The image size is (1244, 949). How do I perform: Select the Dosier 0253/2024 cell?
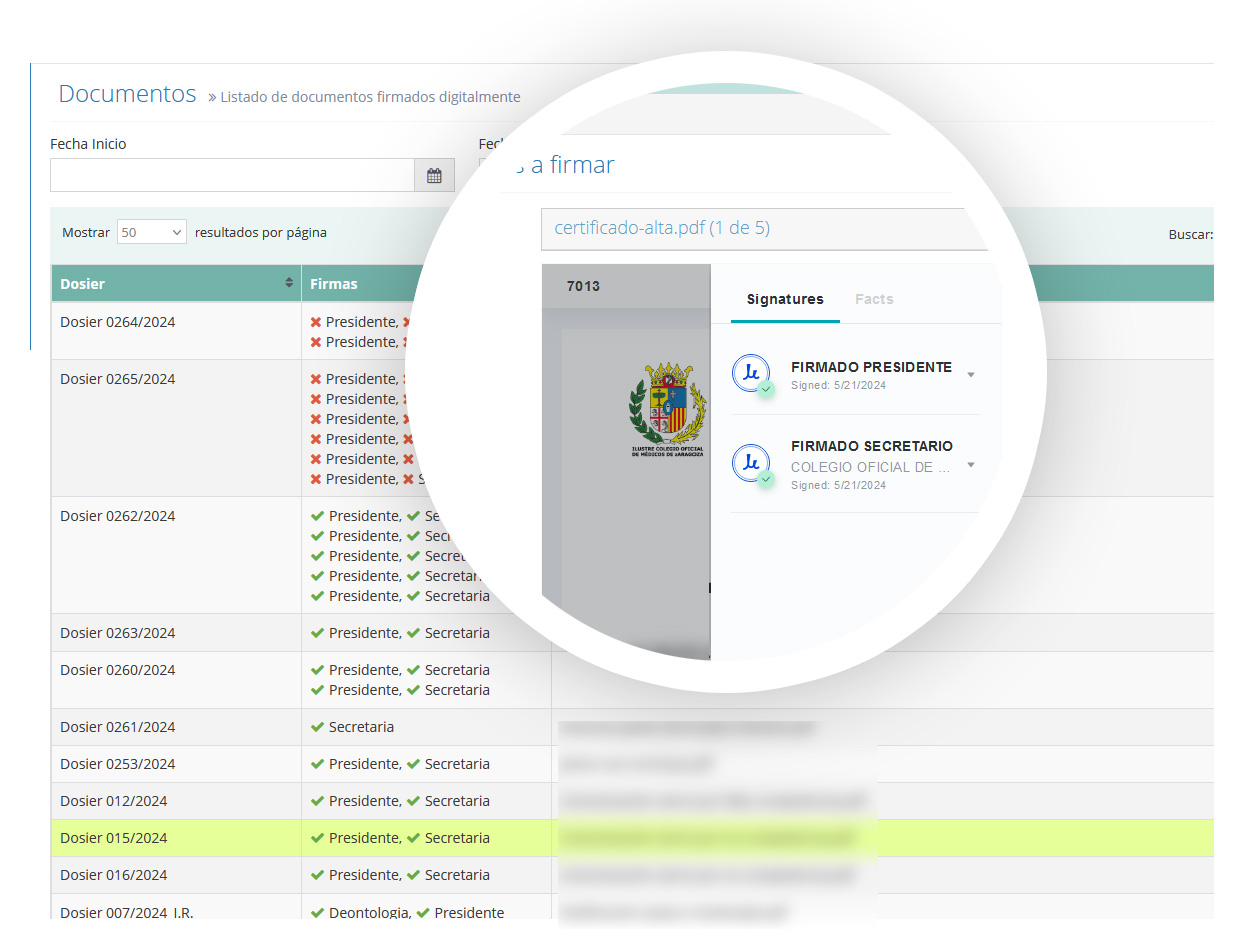[x=176, y=764]
